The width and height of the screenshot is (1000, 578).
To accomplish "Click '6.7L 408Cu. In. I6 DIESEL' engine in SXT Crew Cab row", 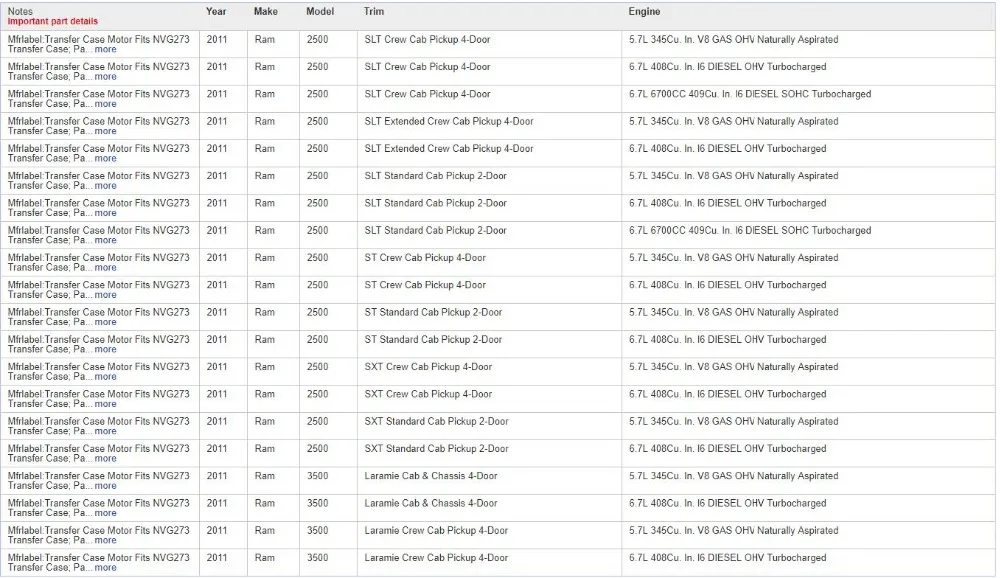I will tap(728, 395).
